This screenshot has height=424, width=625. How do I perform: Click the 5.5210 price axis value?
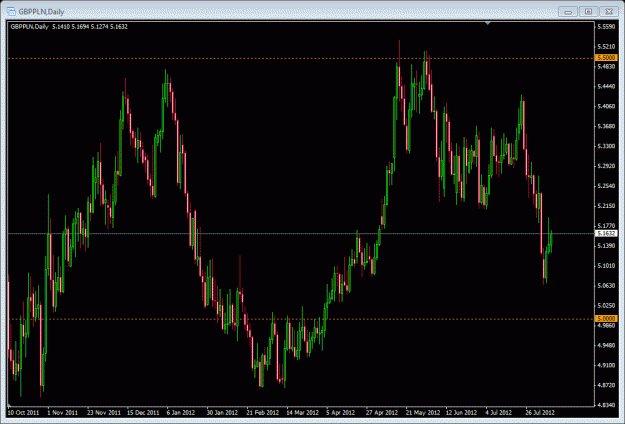click(606, 47)
